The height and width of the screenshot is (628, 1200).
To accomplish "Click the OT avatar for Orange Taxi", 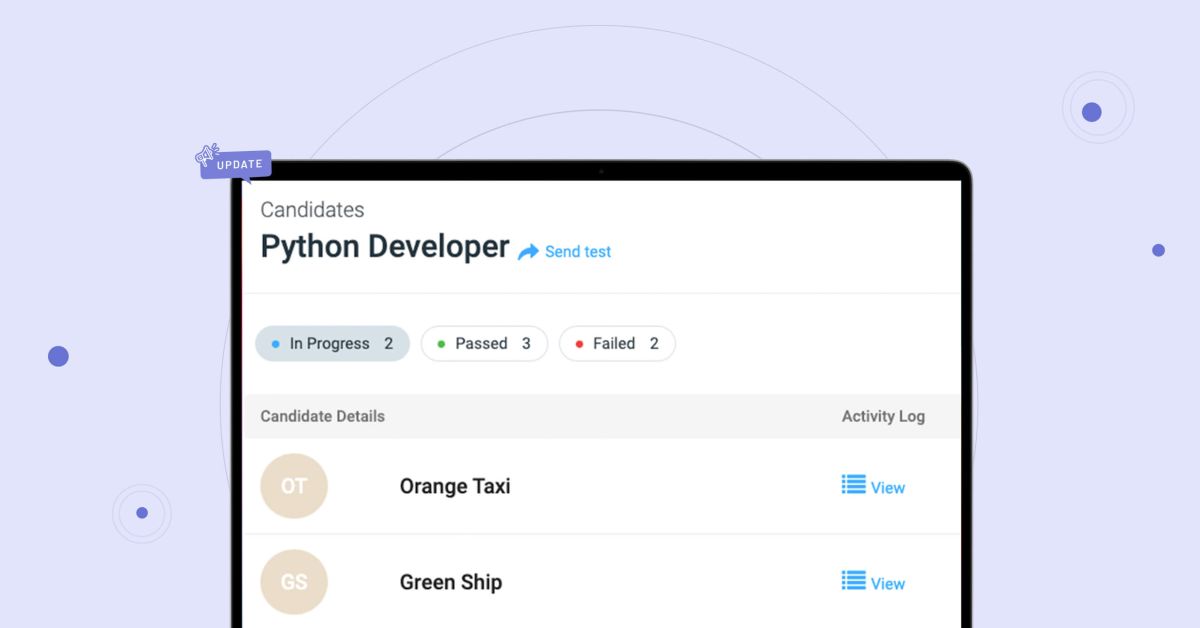I will [294, 486].
